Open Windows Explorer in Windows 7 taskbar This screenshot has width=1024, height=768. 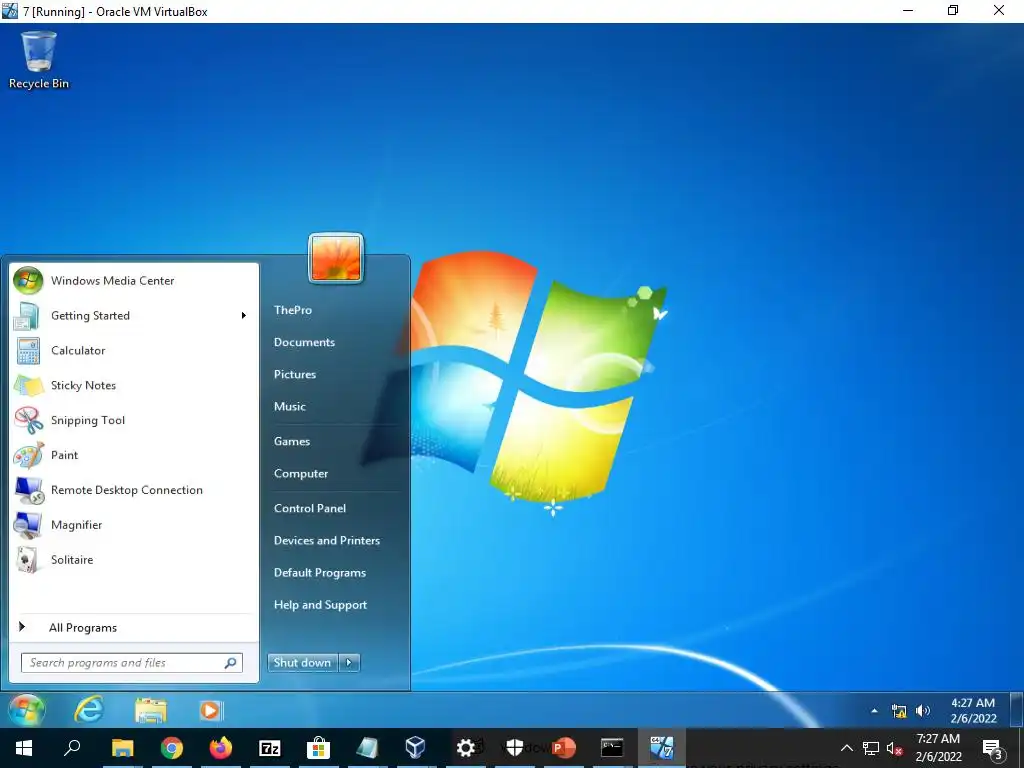(x=151, y=710)
